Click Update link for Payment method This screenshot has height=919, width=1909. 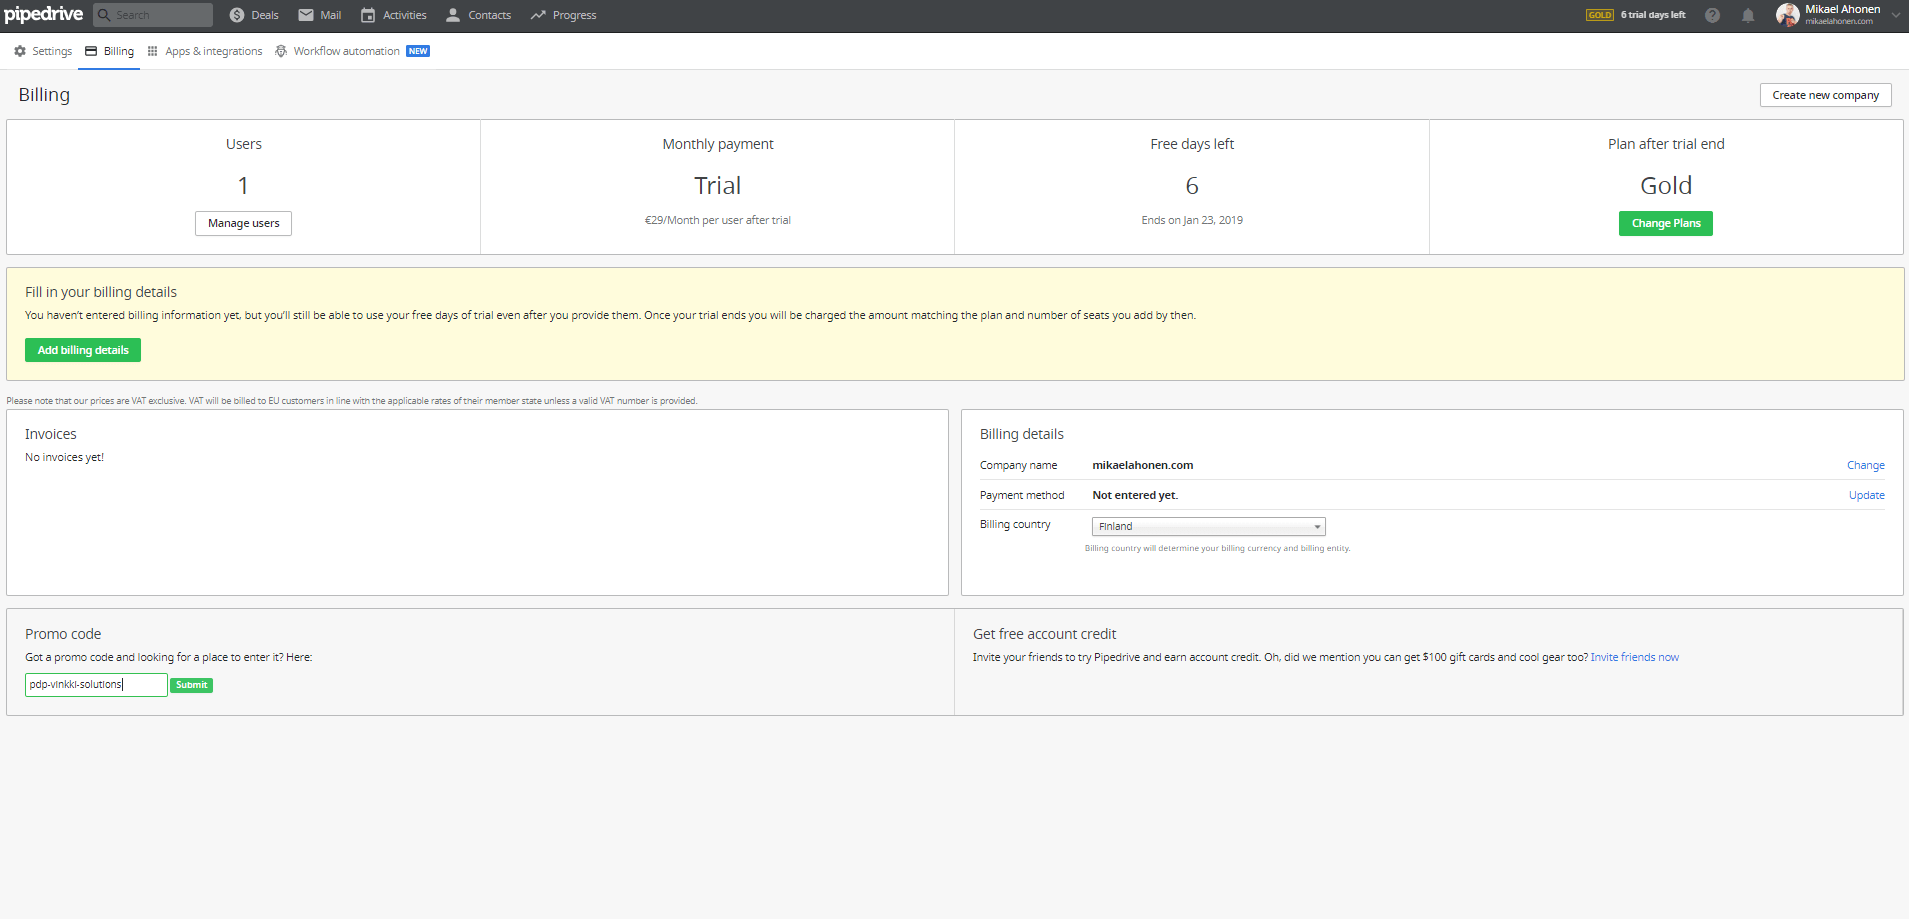[1866, 495]
